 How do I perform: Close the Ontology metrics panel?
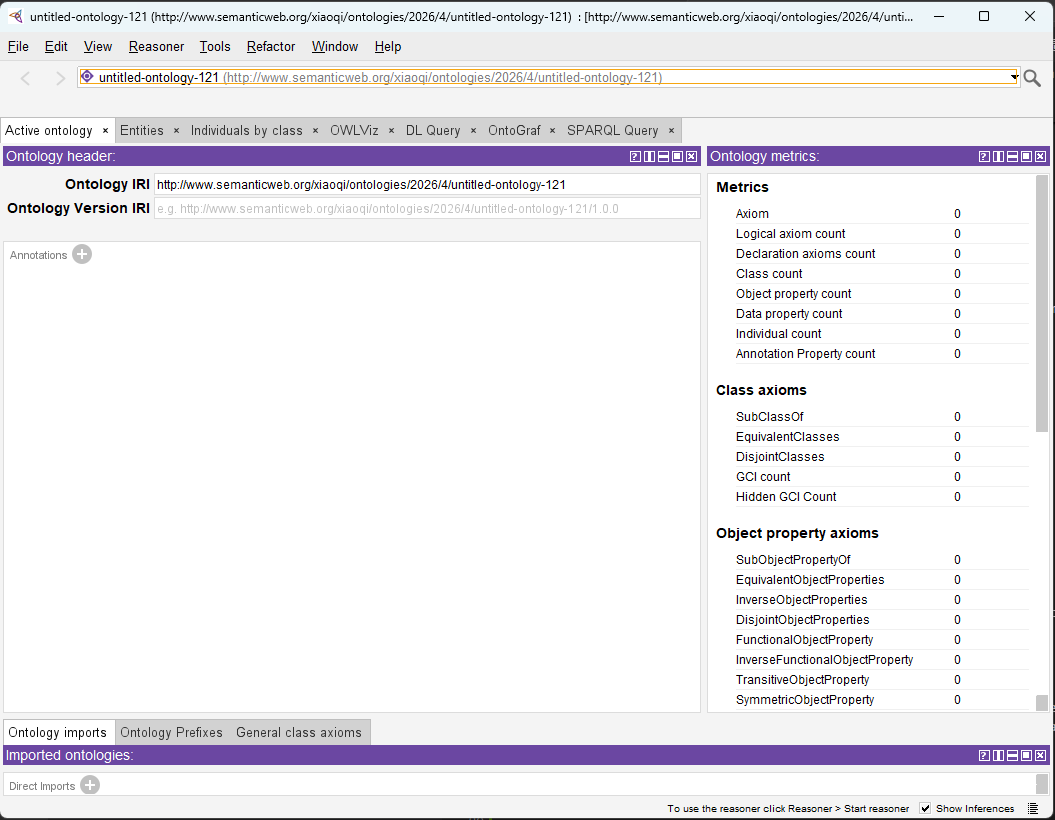[1041, 156]
